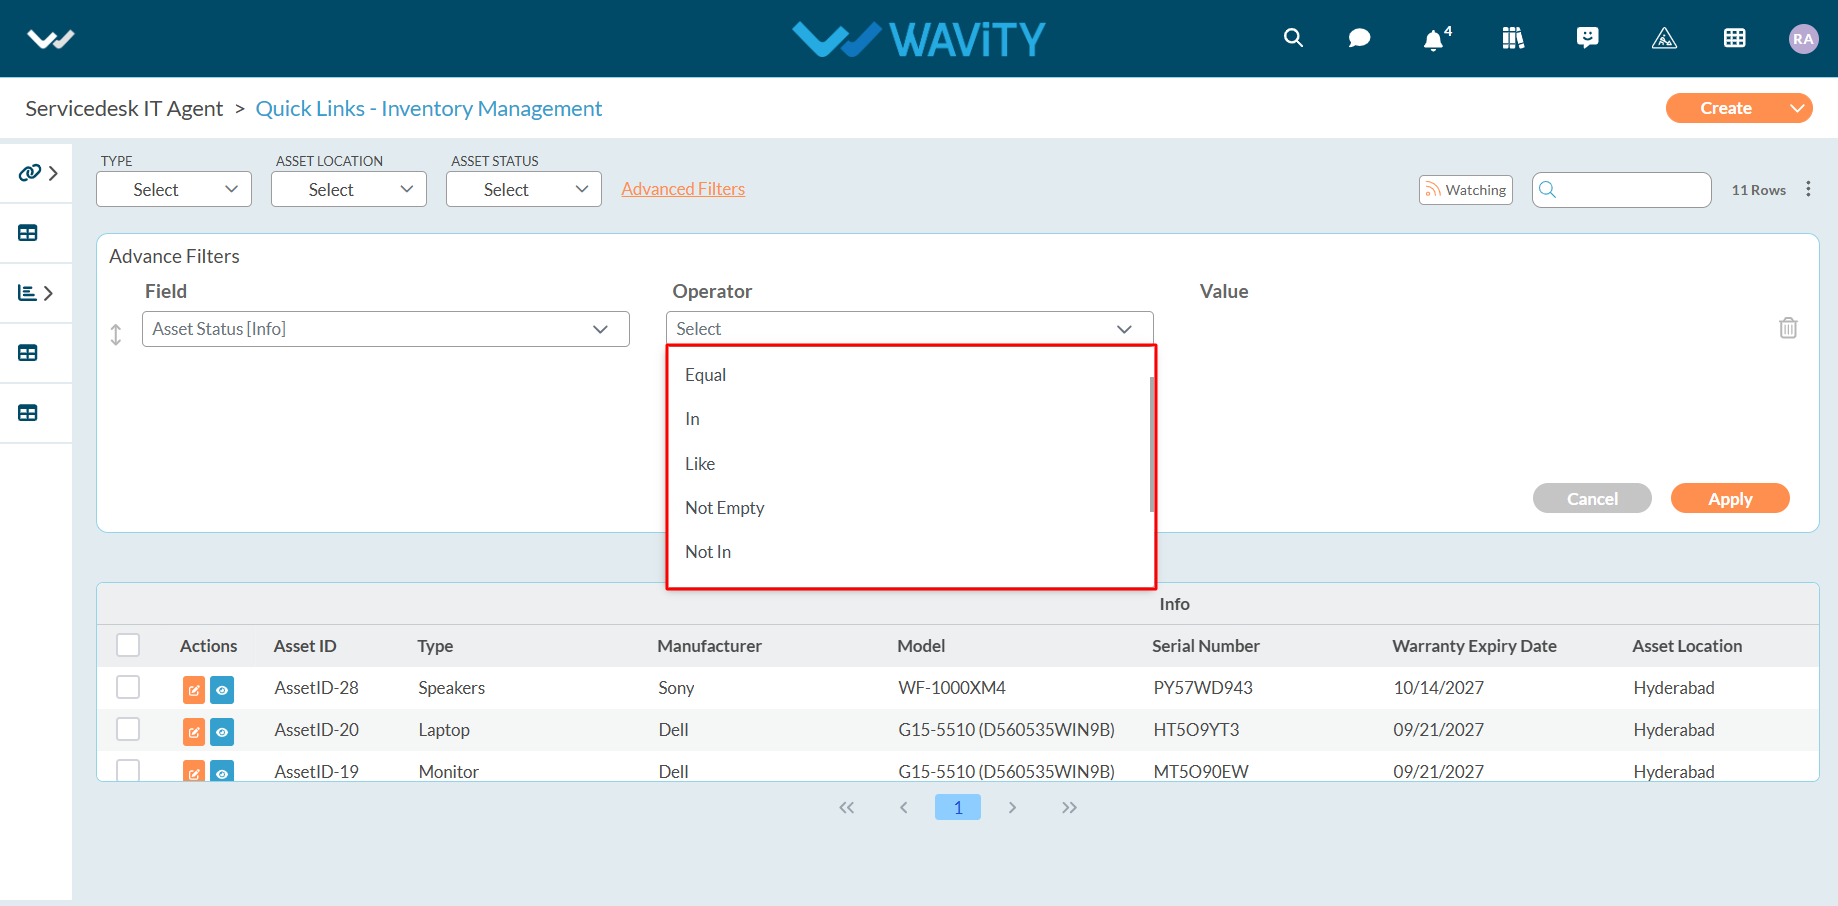The width and height of the screenshot is (1838, 906).
Task: Click model WF-1000XM4 cell
Action: [952, 688]
